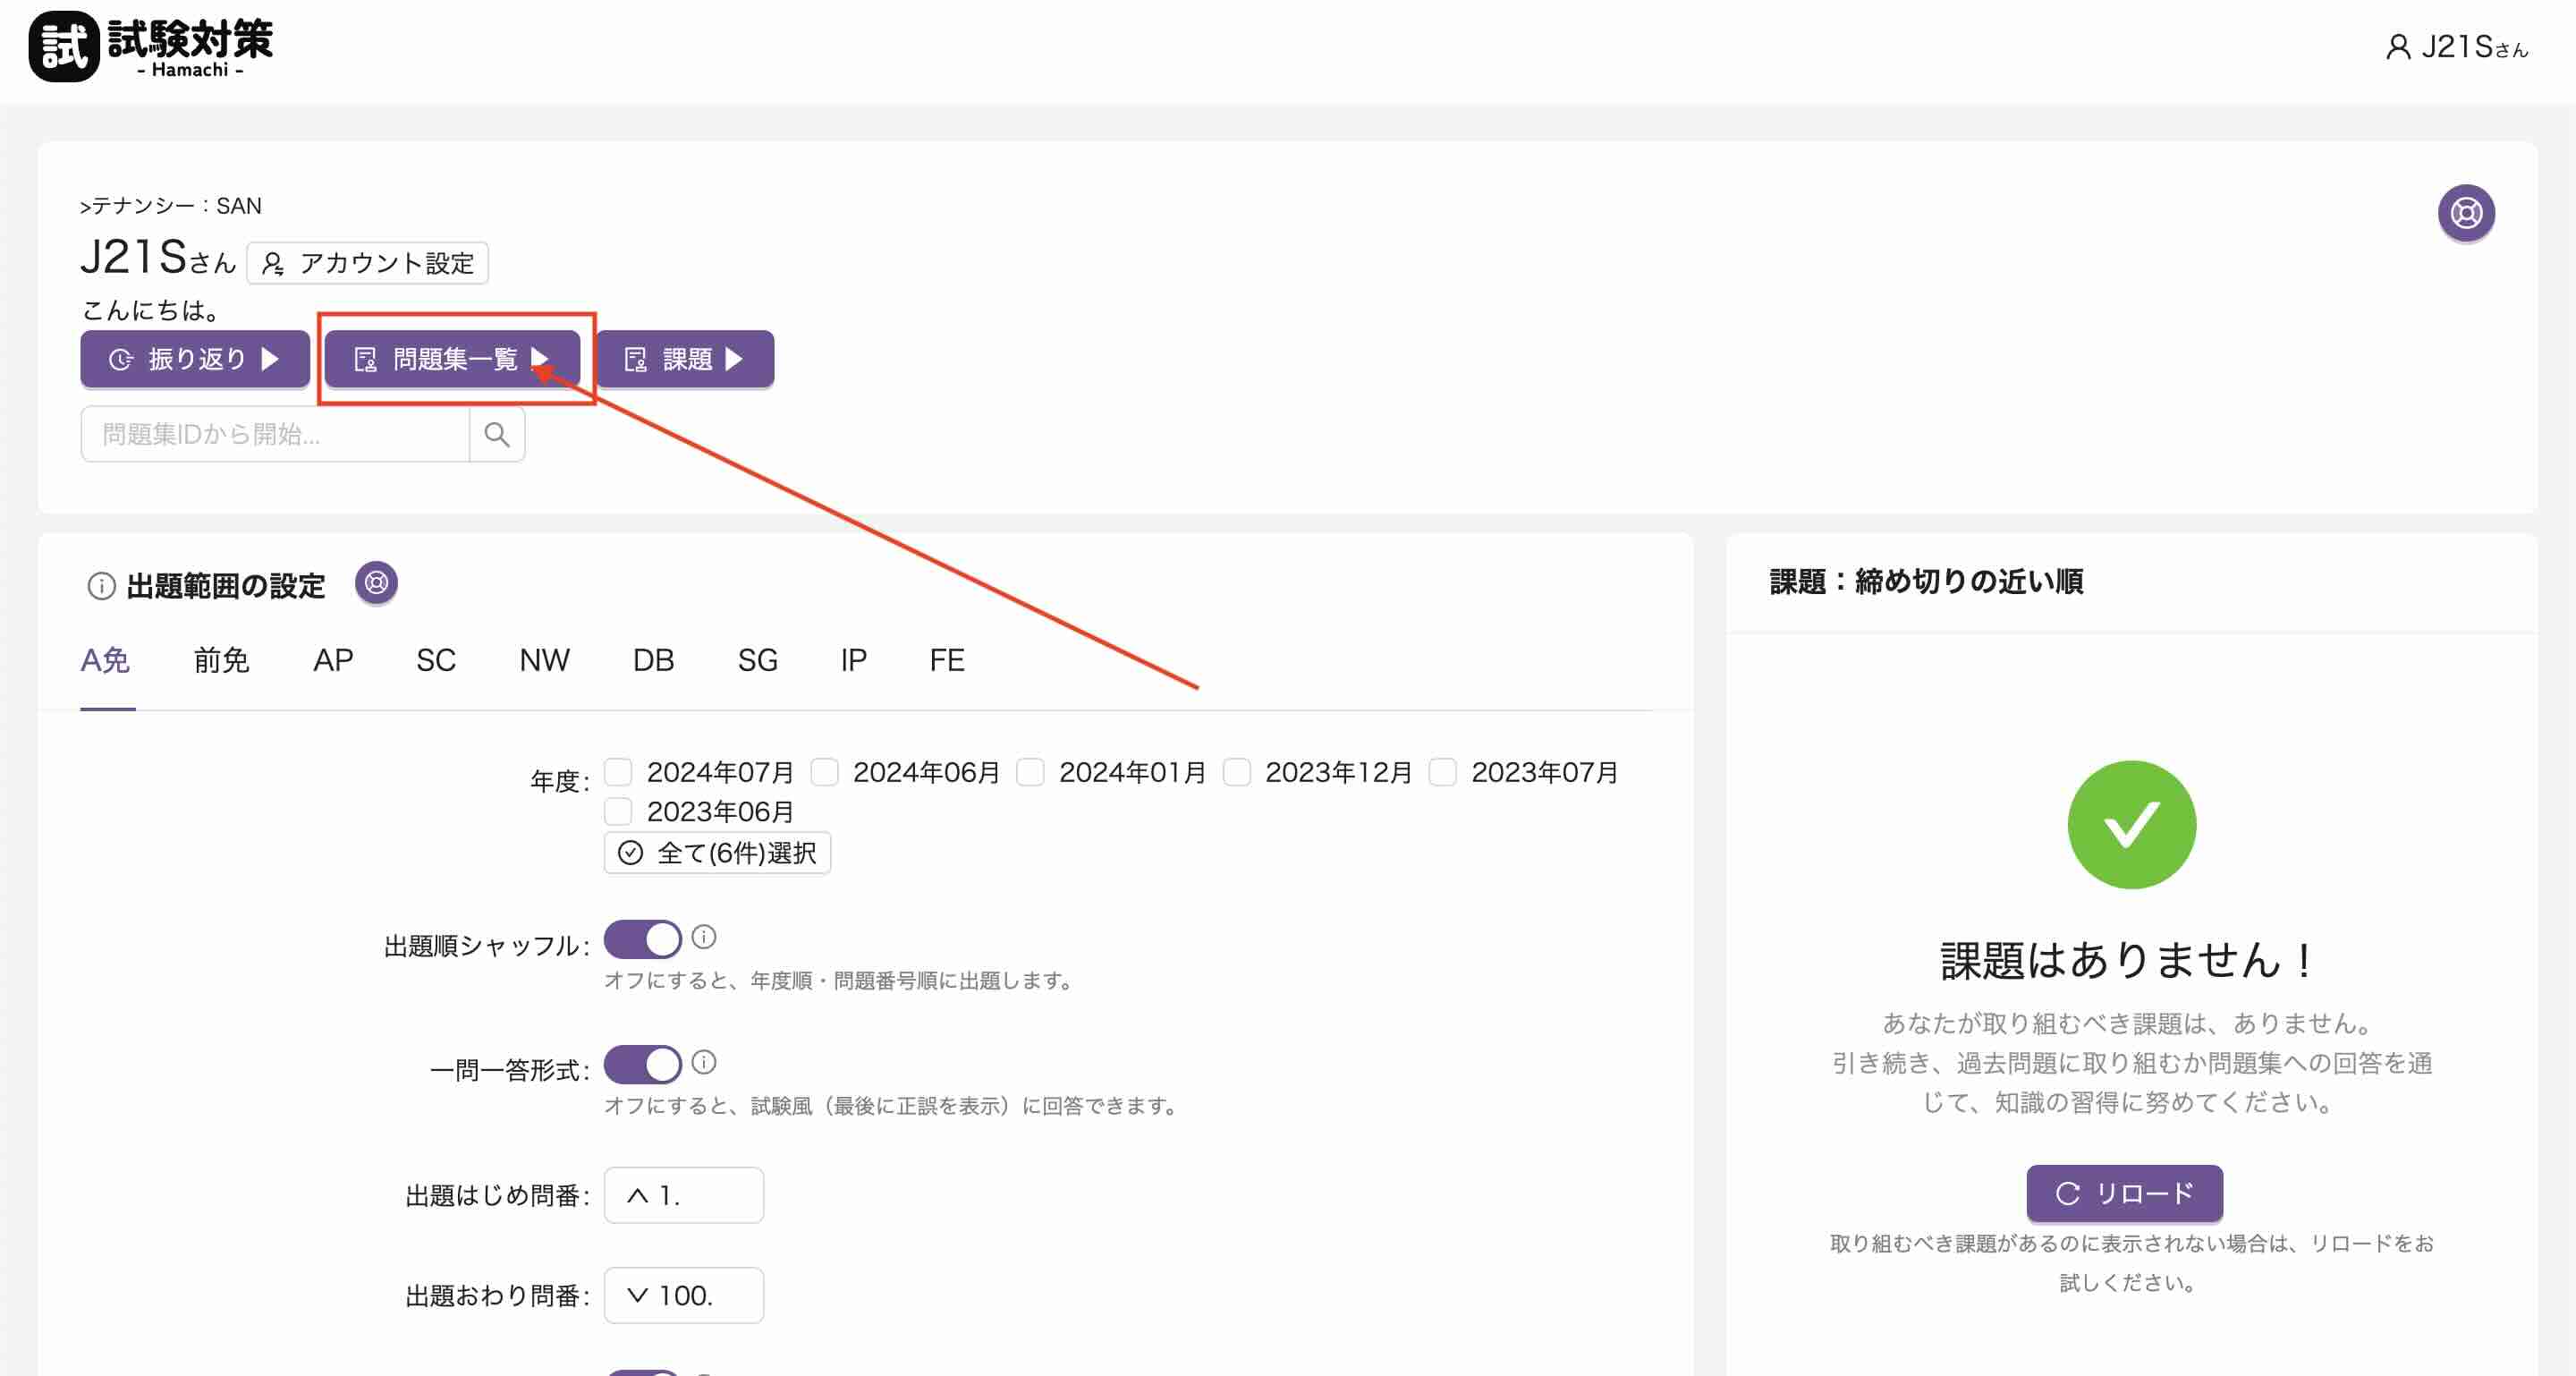Viewport: 2576px width, 1376px height.
Task: Open 問題集一覧 button
Action: pos(452,359)
